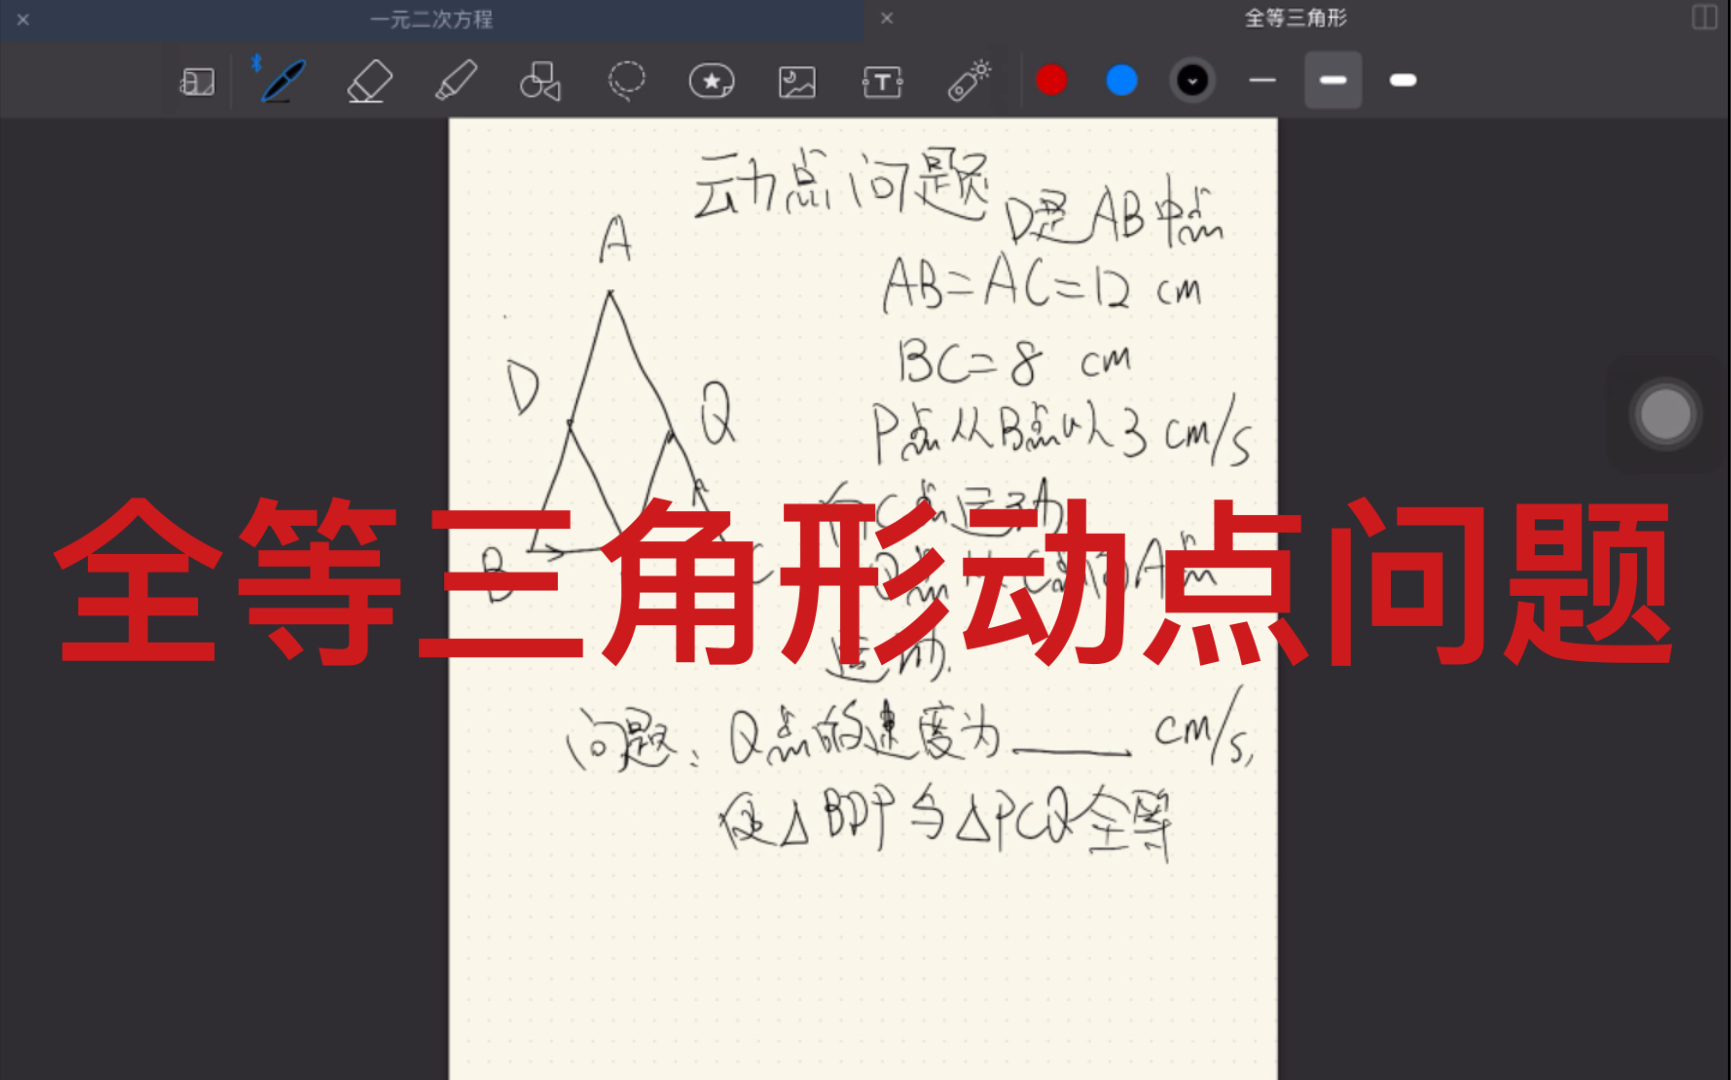Open the sidebar panel icon
This screenshot has width=1731, height=1080.
[196, 80]
